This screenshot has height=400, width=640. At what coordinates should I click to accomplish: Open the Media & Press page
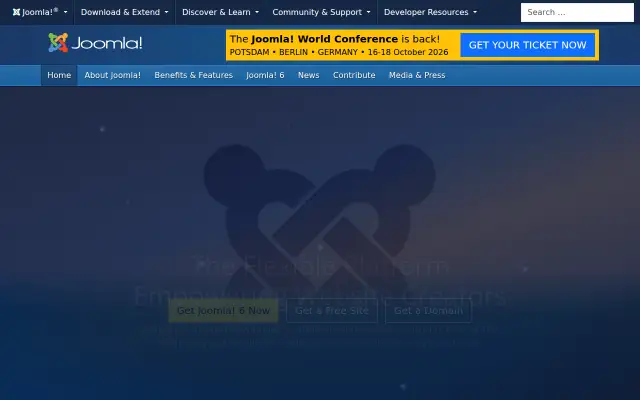coord(417,75)
